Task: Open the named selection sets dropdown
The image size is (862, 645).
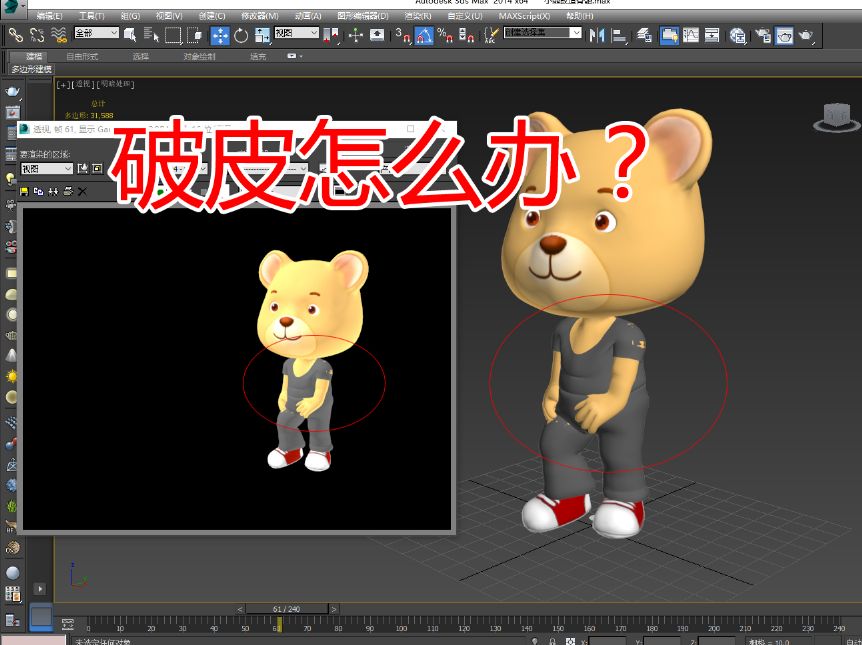Action: point(543,33)
